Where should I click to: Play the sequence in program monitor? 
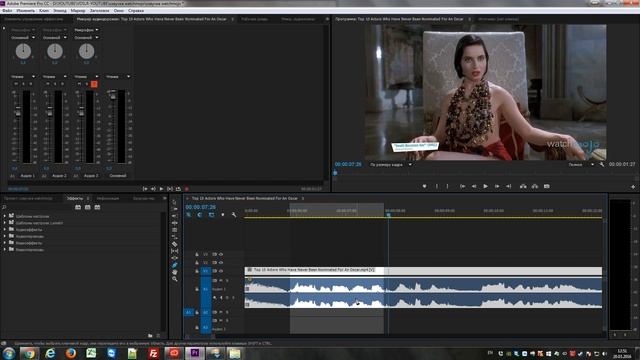coord(485,186)
